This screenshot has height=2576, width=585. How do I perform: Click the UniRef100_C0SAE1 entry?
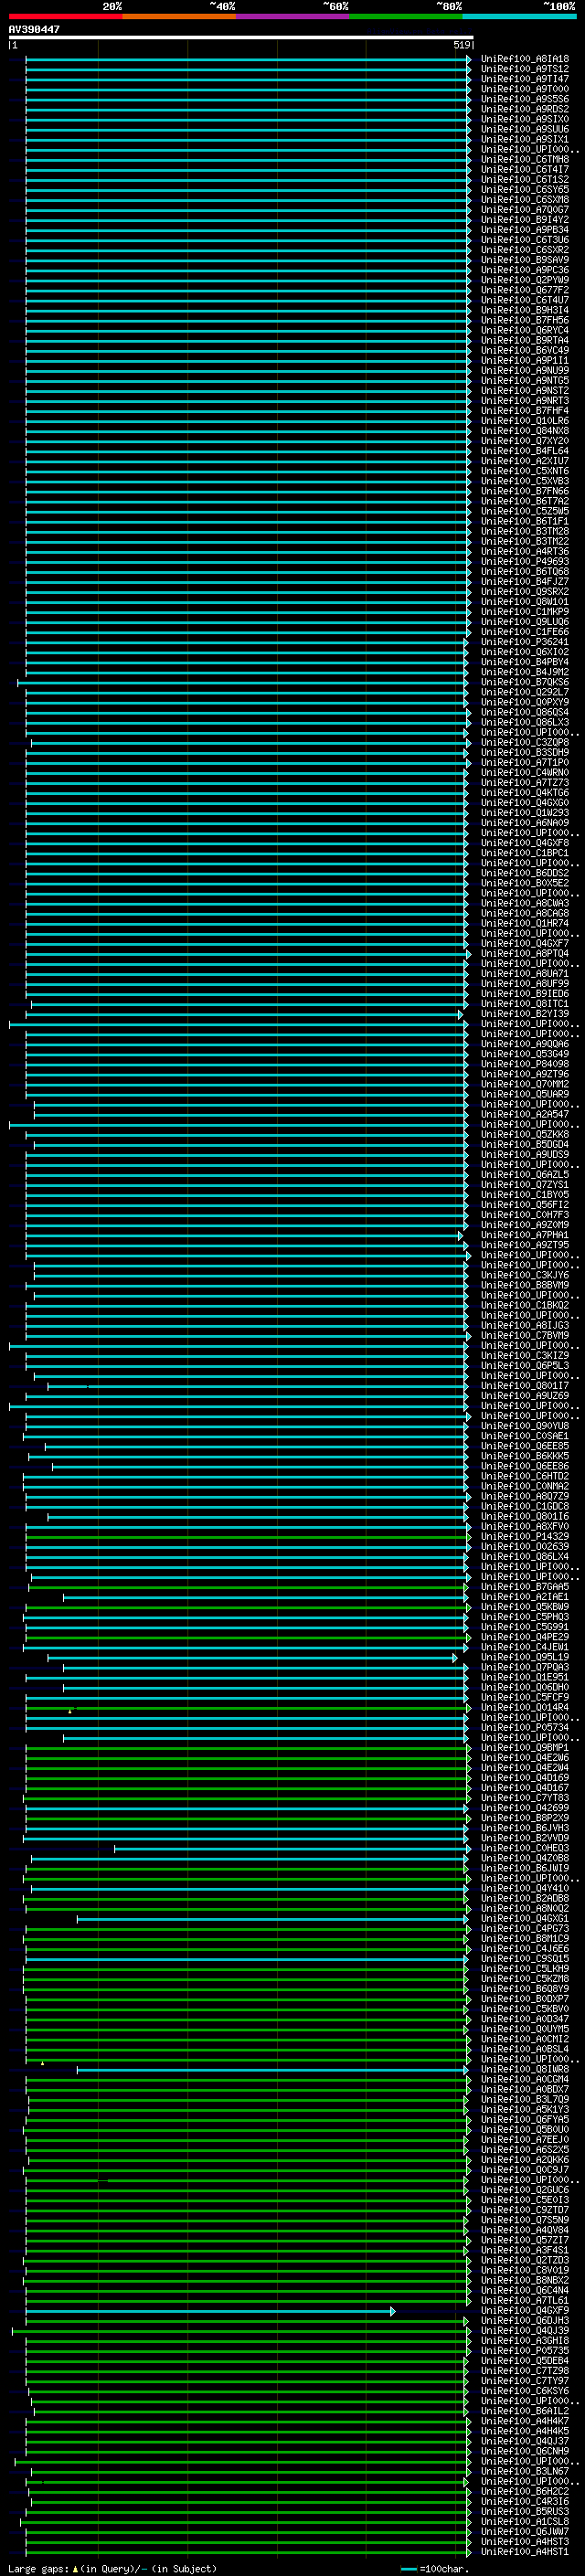[x=525, y=1436]
